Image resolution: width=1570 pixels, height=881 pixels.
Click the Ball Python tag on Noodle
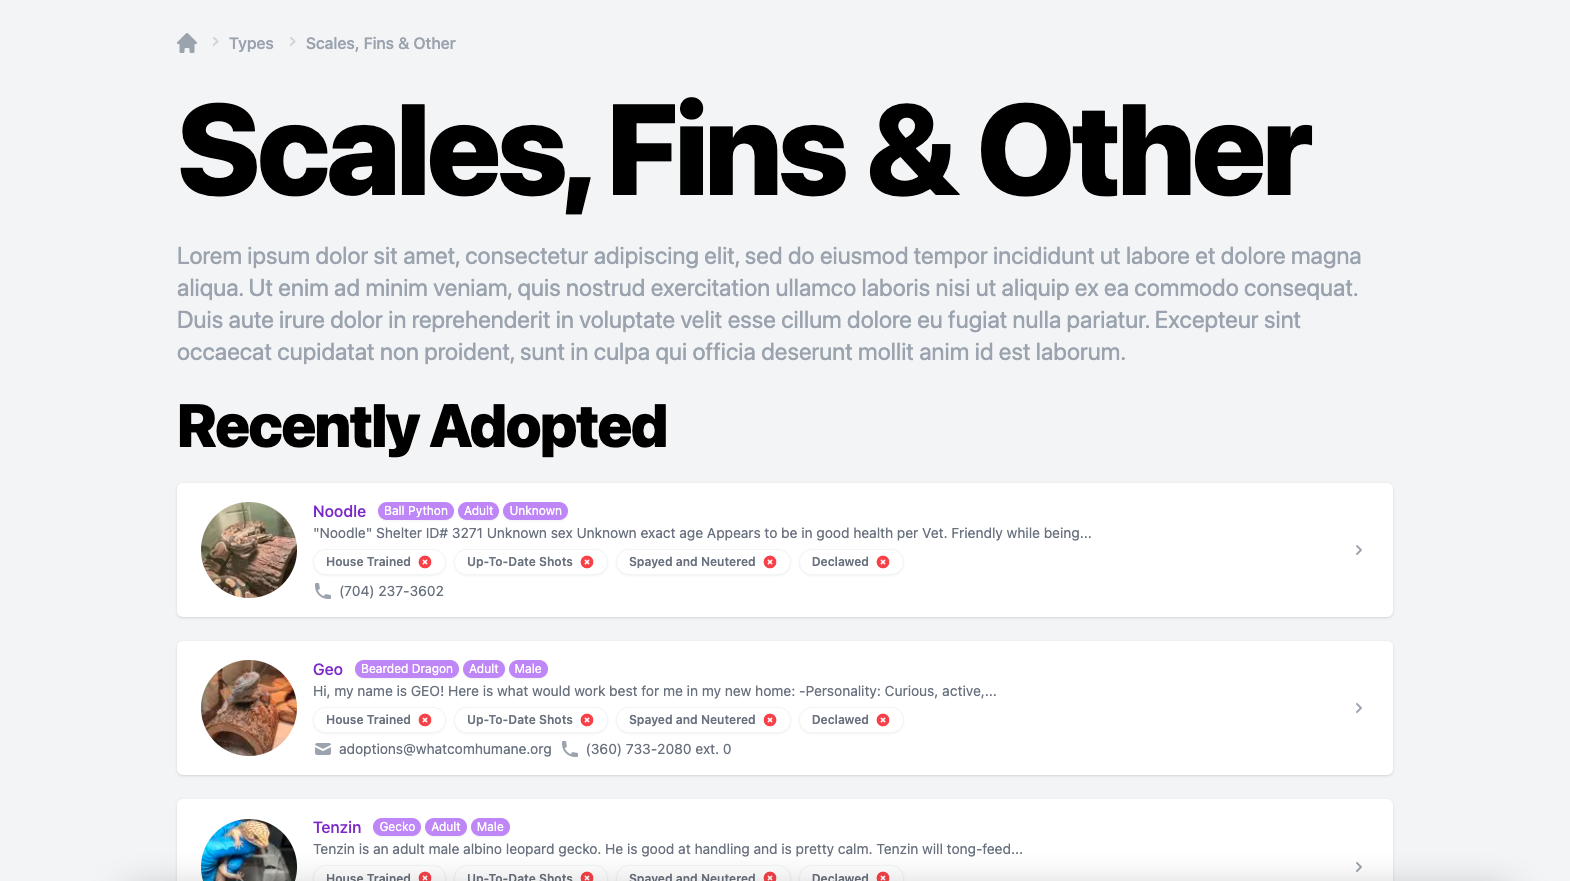pyautogui.click(x=416, y=511)
